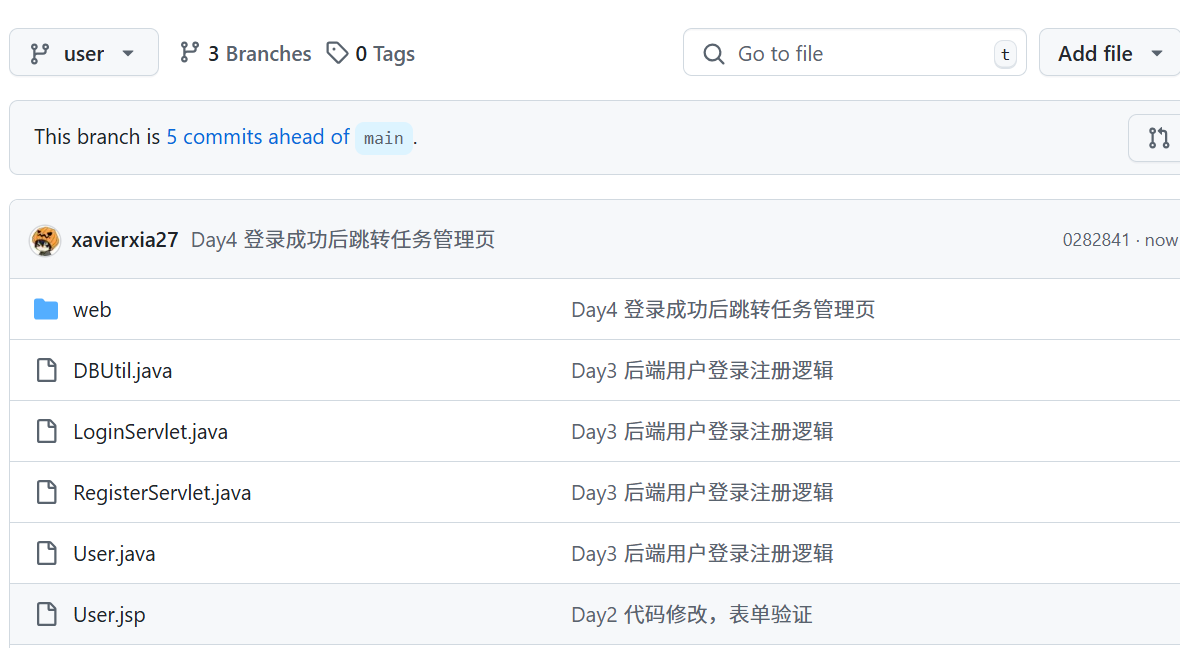Click the User.jsp file icon
Screen dimensions: 1180x648
[46, 615]
